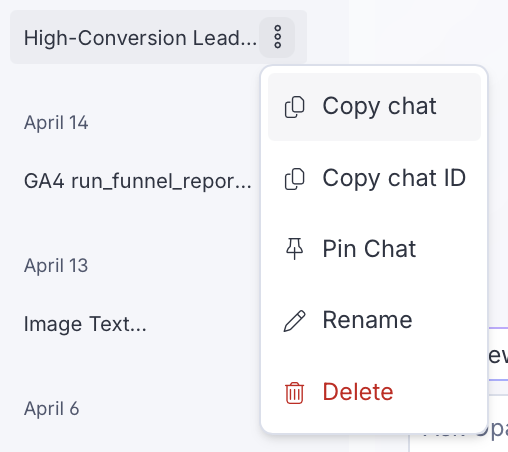Image resolution: width=508 pixels, height=452 pixels.
Task: Select Rename in the context menu
Action: [x=374, y=321]
